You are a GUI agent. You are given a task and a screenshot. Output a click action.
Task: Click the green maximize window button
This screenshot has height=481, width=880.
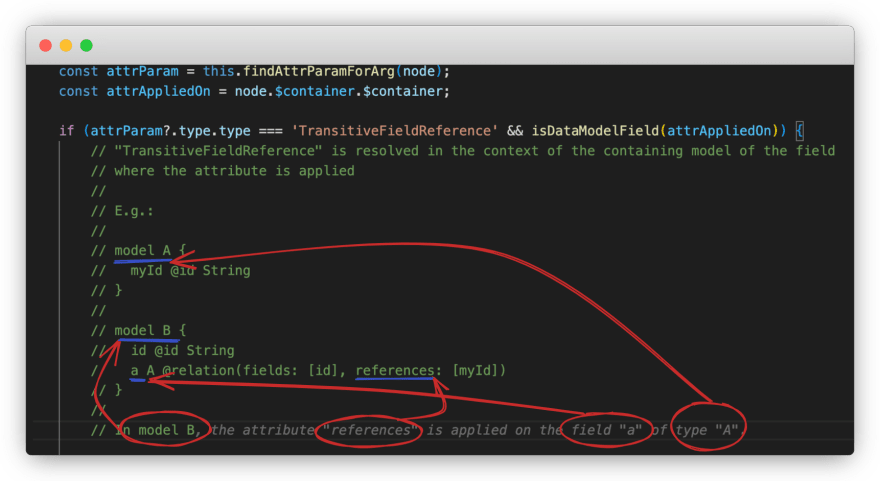86,45
